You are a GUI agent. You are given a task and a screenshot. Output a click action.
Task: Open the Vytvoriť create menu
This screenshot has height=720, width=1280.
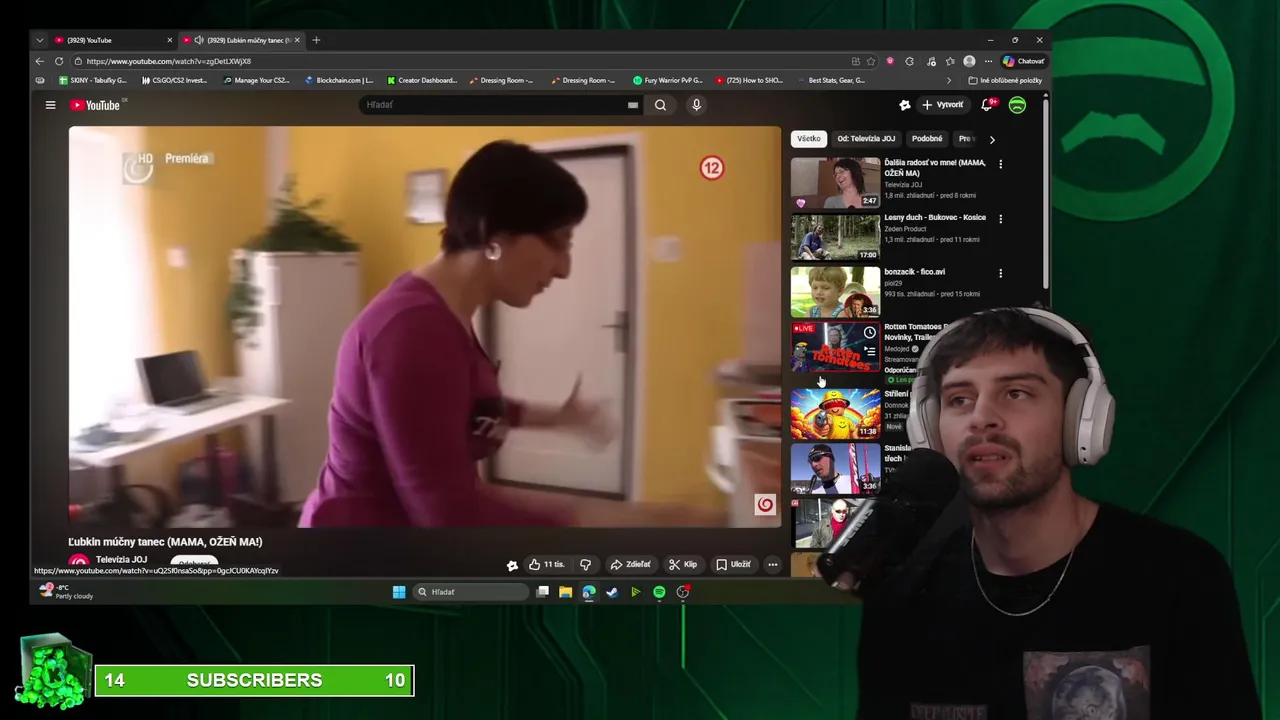943,105
